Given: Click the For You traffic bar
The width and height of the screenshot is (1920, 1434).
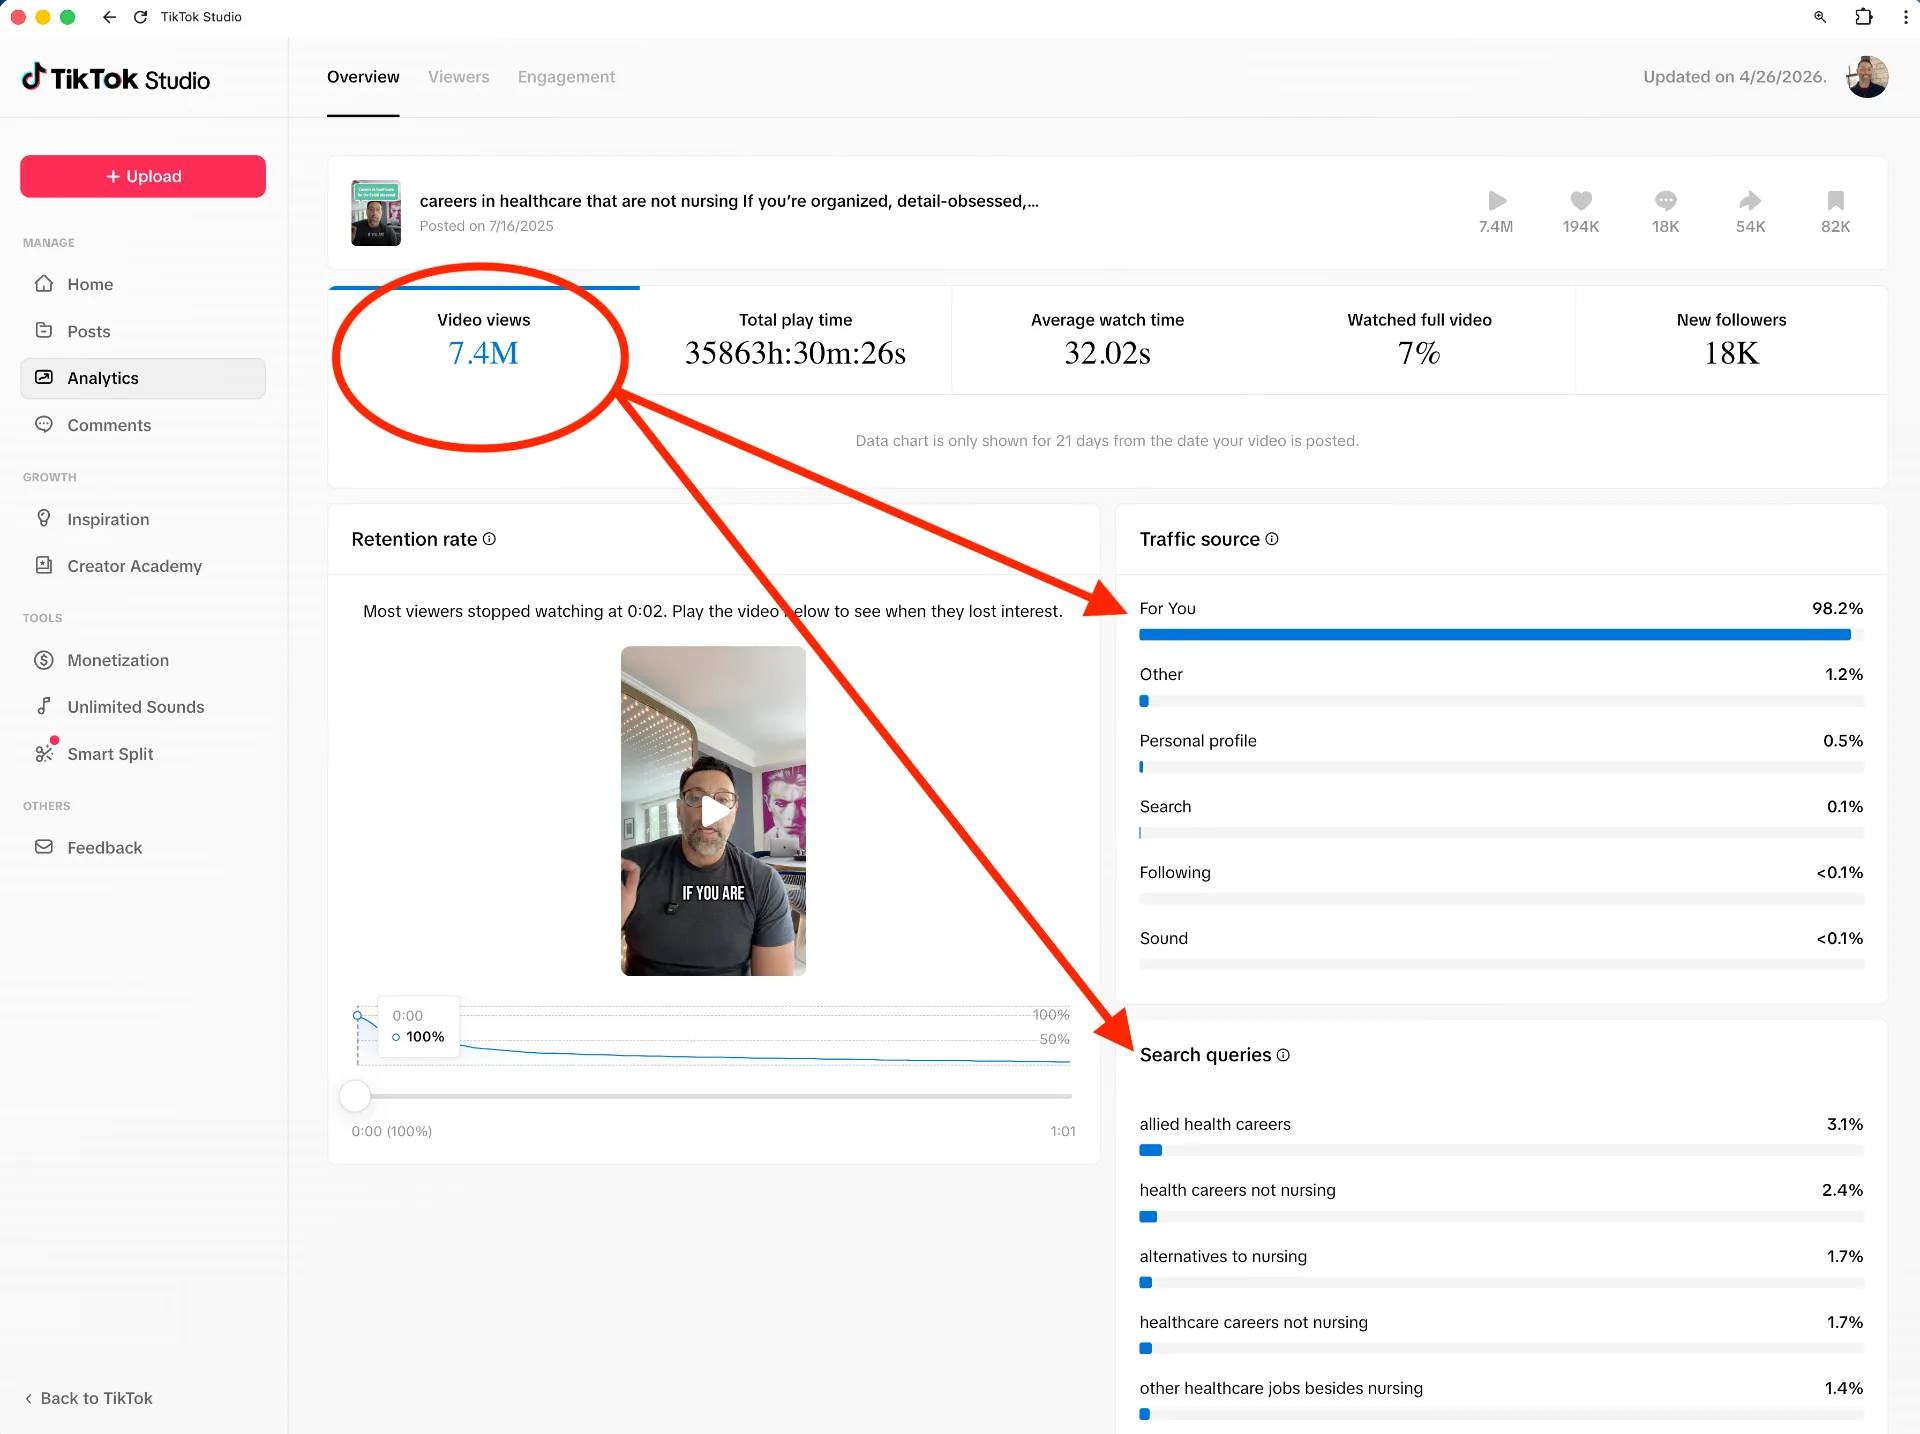Looking at the screenshot, I should tap(1501, 635).
